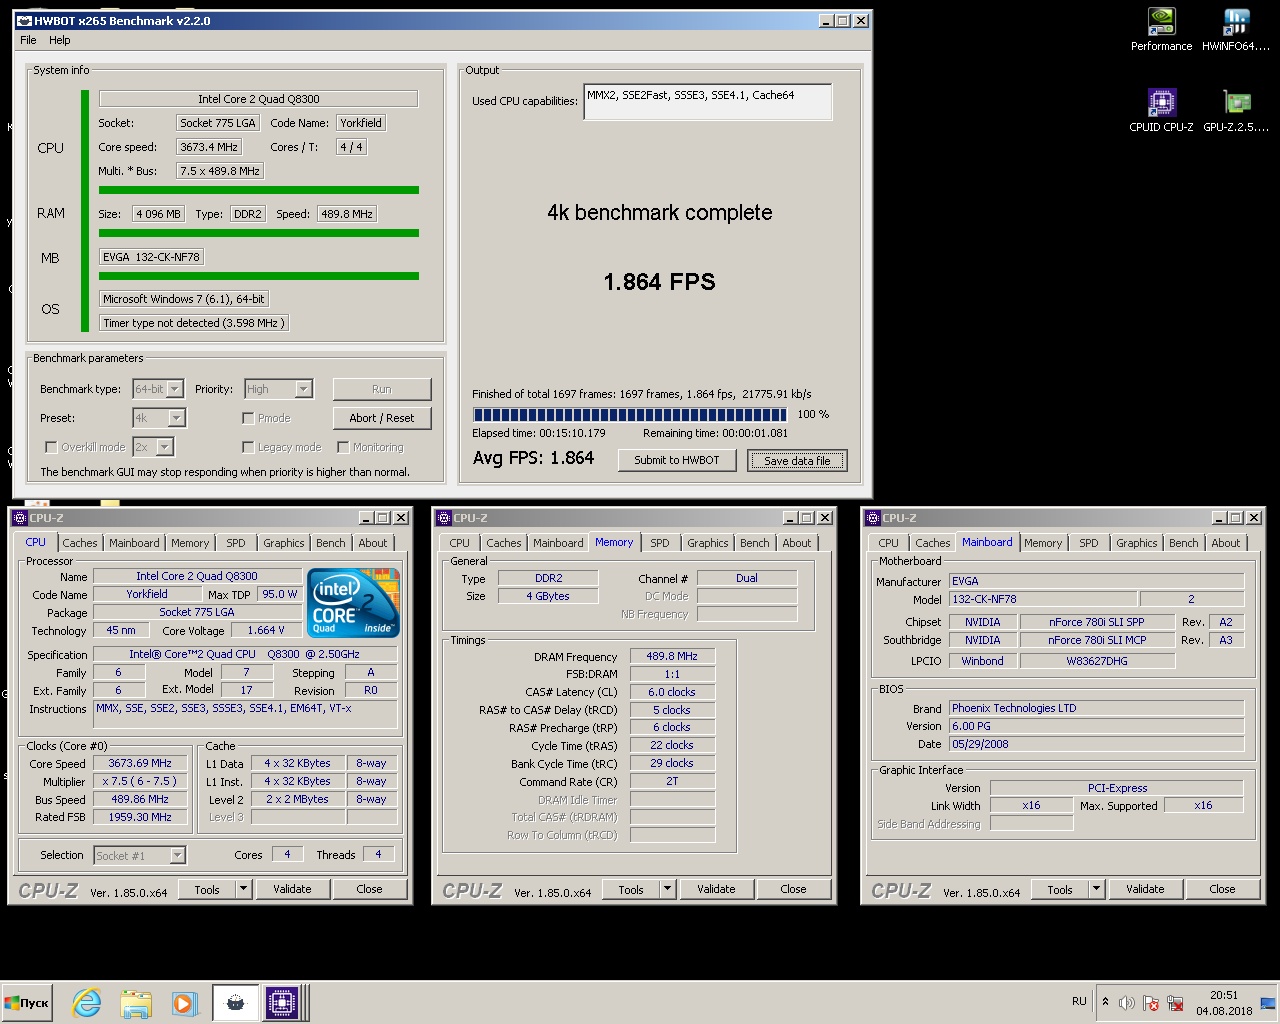
Task: Click the Core Voltage 1.664 V value
Action: (x=266, y=630)
